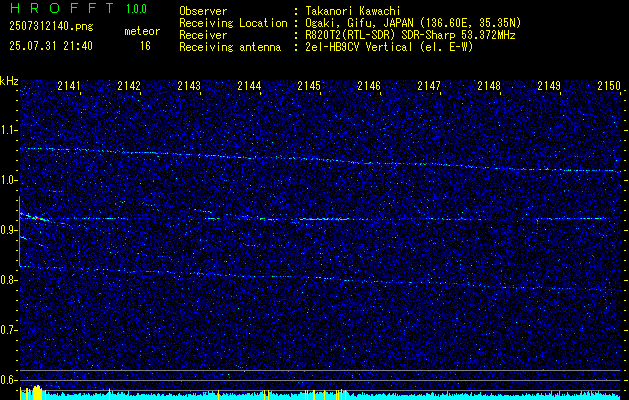Click the R820T2(RTL-SDR) receiver details

(x=410, y=35)
